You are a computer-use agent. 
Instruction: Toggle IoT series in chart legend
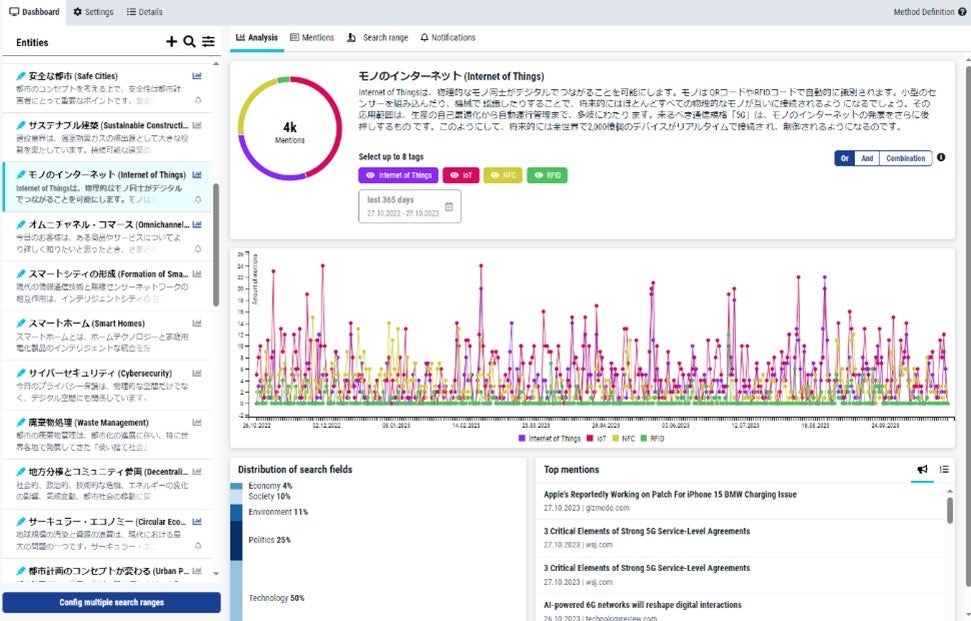click(596, 438)
